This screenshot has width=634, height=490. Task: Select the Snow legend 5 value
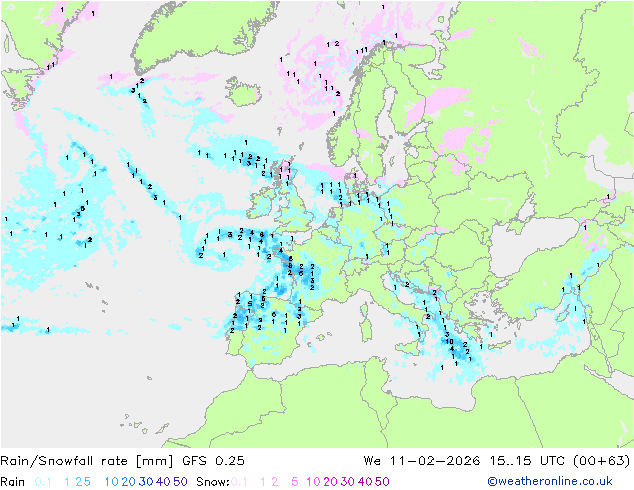click(x=295, y=482)
